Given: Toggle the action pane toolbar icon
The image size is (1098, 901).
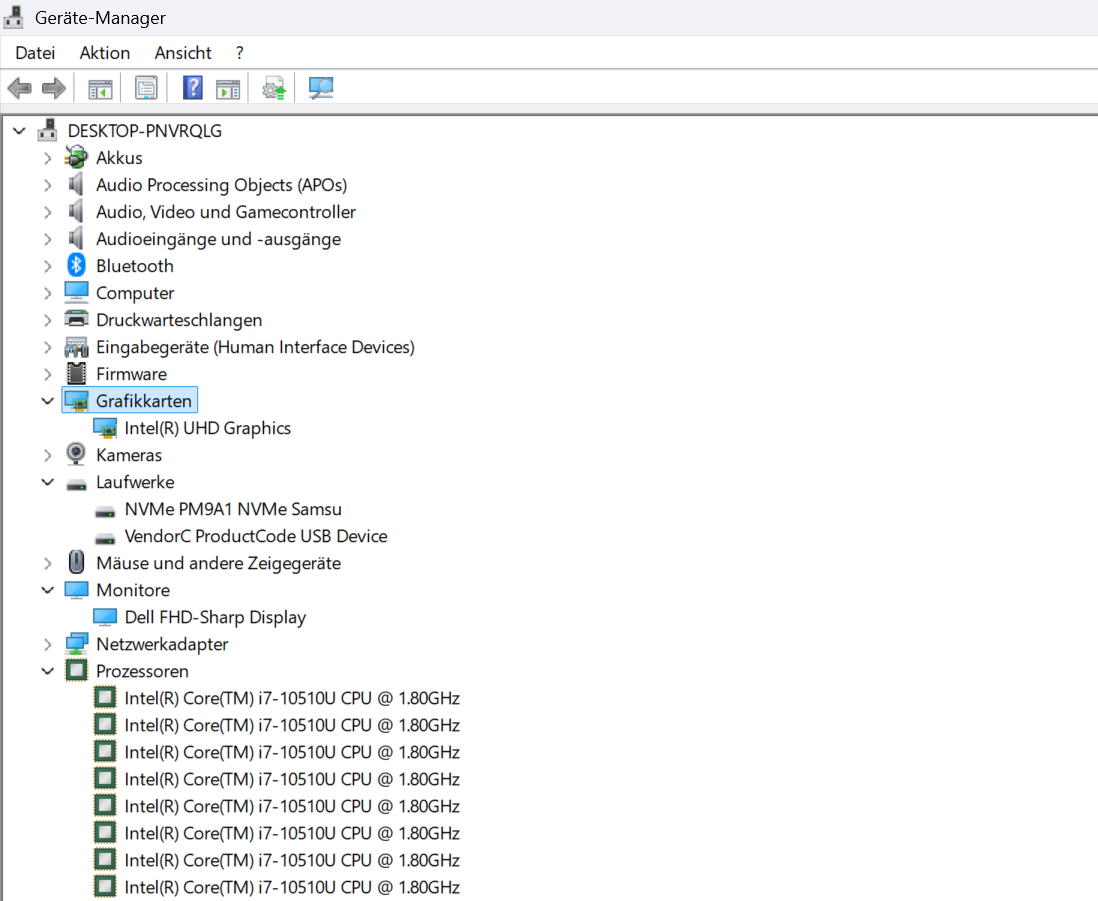Looking at the screenshot, I should tap(228, 89).
